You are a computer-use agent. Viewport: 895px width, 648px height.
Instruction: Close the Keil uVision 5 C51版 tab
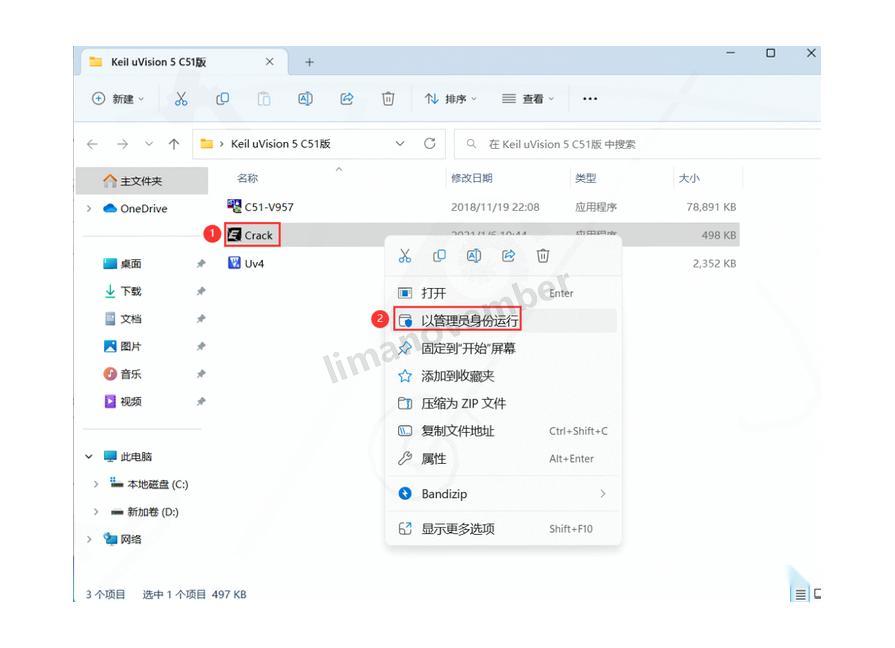point(269,62)
